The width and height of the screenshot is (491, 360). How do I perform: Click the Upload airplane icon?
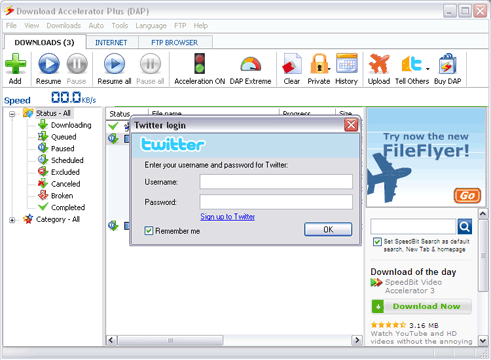[x=379, y=64]
